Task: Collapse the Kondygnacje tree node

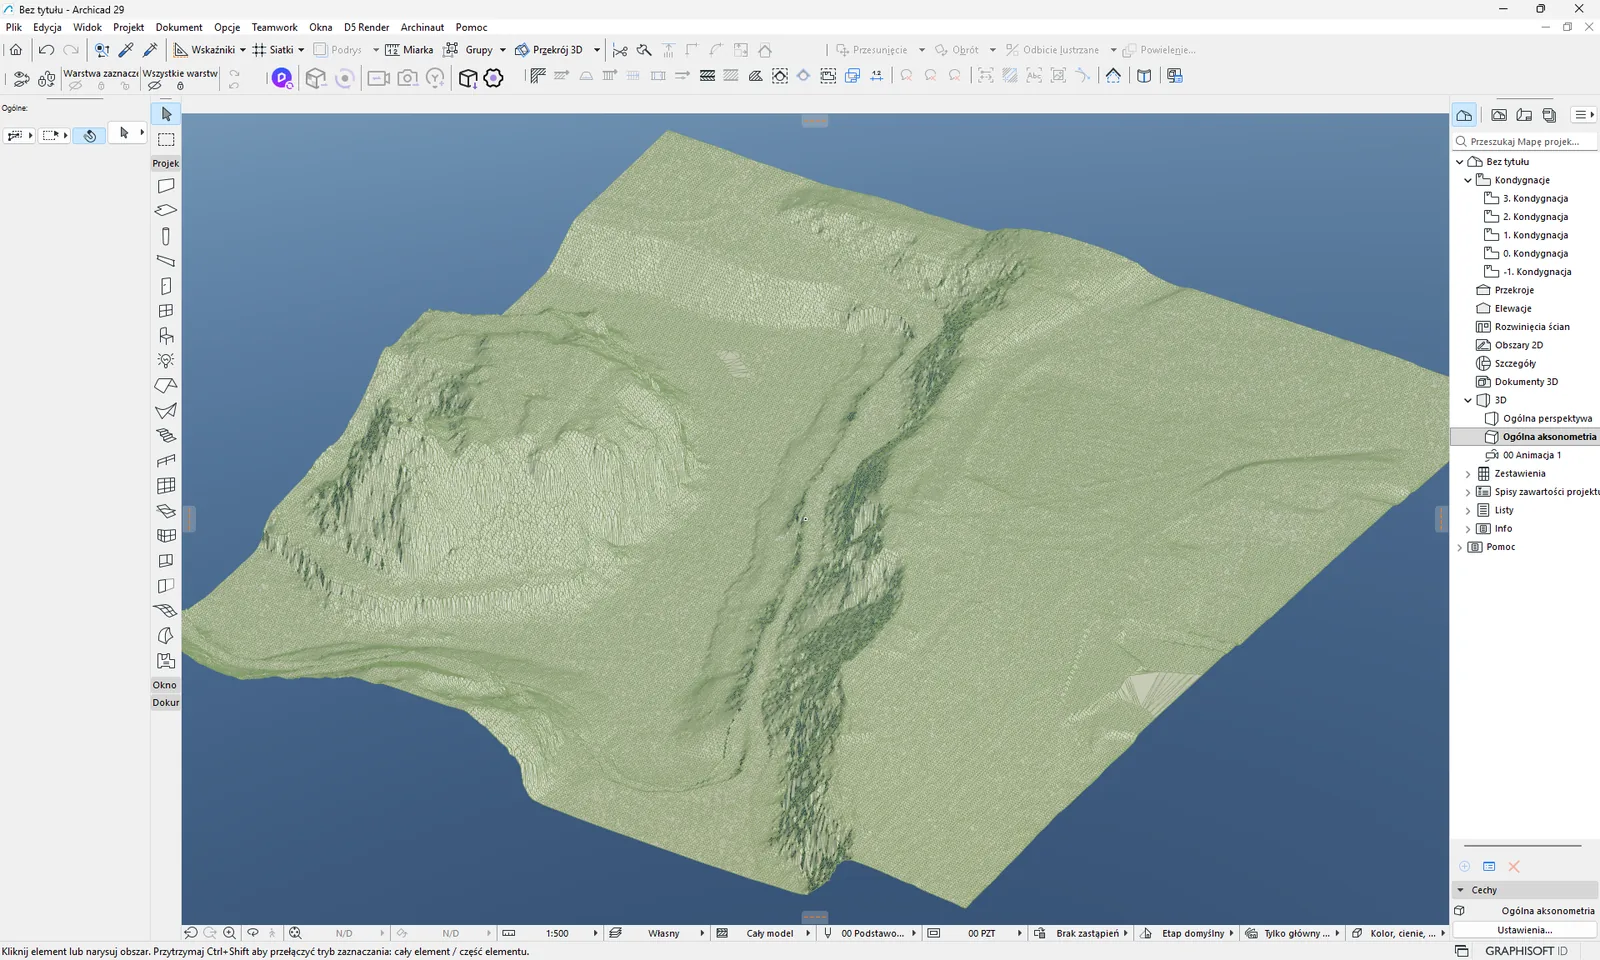Action: [1468, 180]
